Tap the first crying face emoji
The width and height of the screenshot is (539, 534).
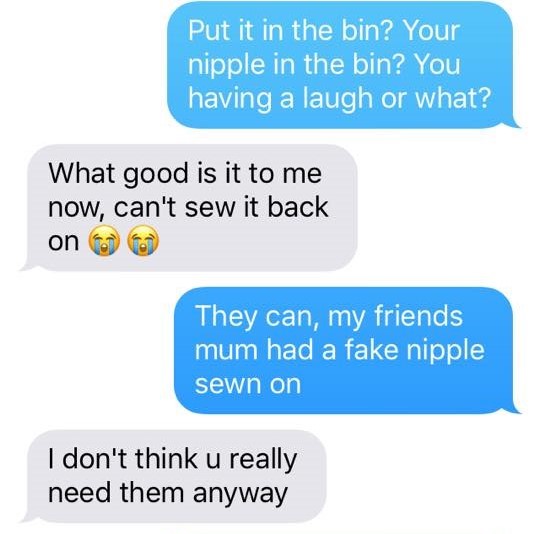pyautogui.click(x=104, y=241)
